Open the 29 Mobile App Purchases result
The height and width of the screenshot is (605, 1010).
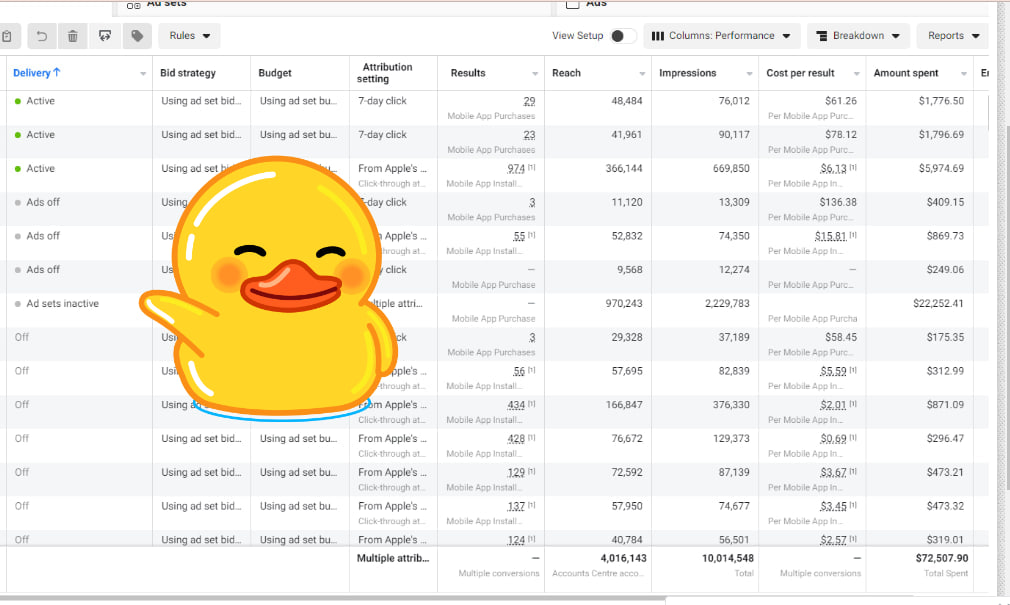point(529,101)
